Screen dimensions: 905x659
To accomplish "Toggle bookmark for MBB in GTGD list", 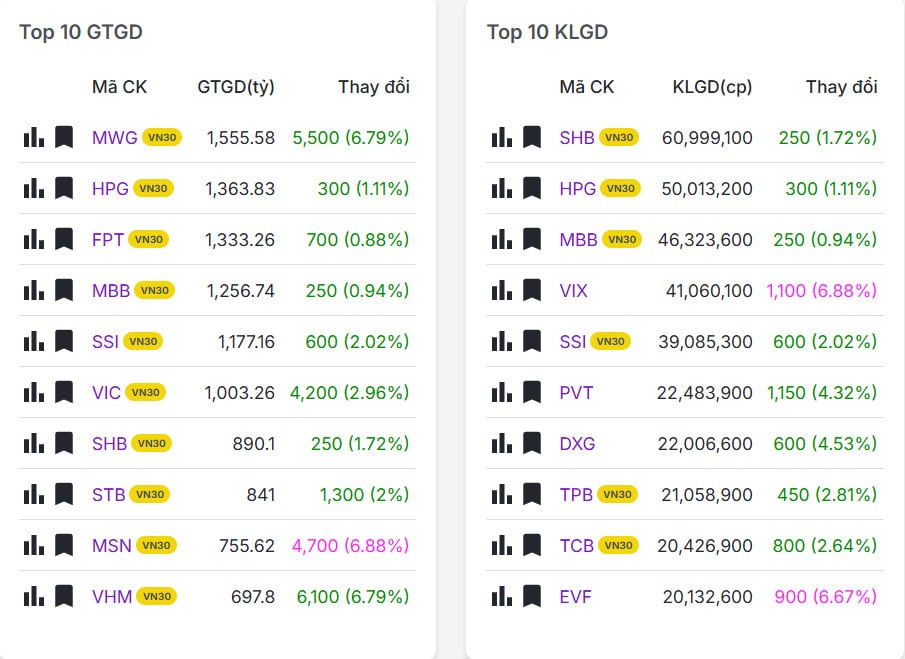I will tap(64, 290).
